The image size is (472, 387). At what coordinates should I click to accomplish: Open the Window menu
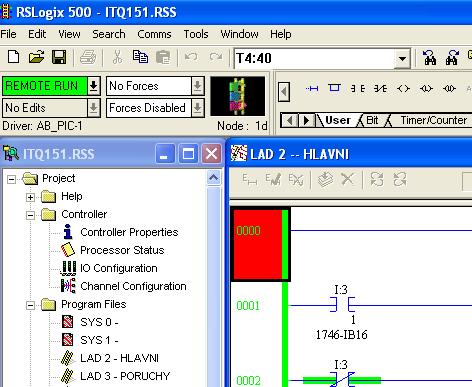tap(239, 34)
